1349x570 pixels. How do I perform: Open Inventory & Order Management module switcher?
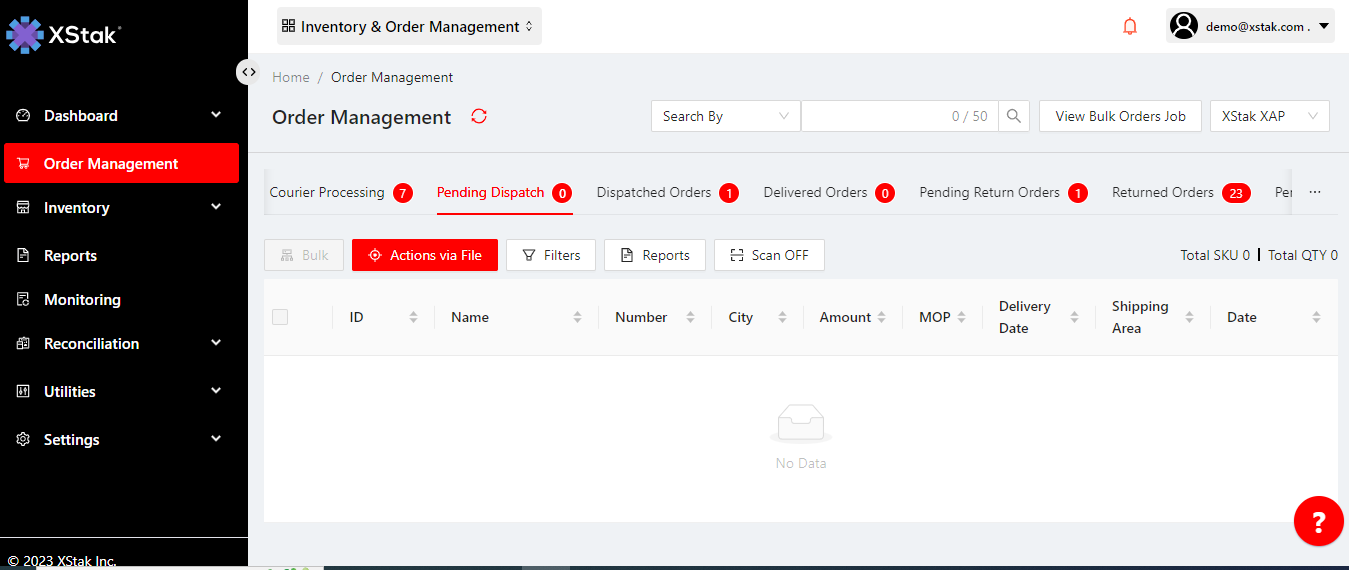(408, 27)
